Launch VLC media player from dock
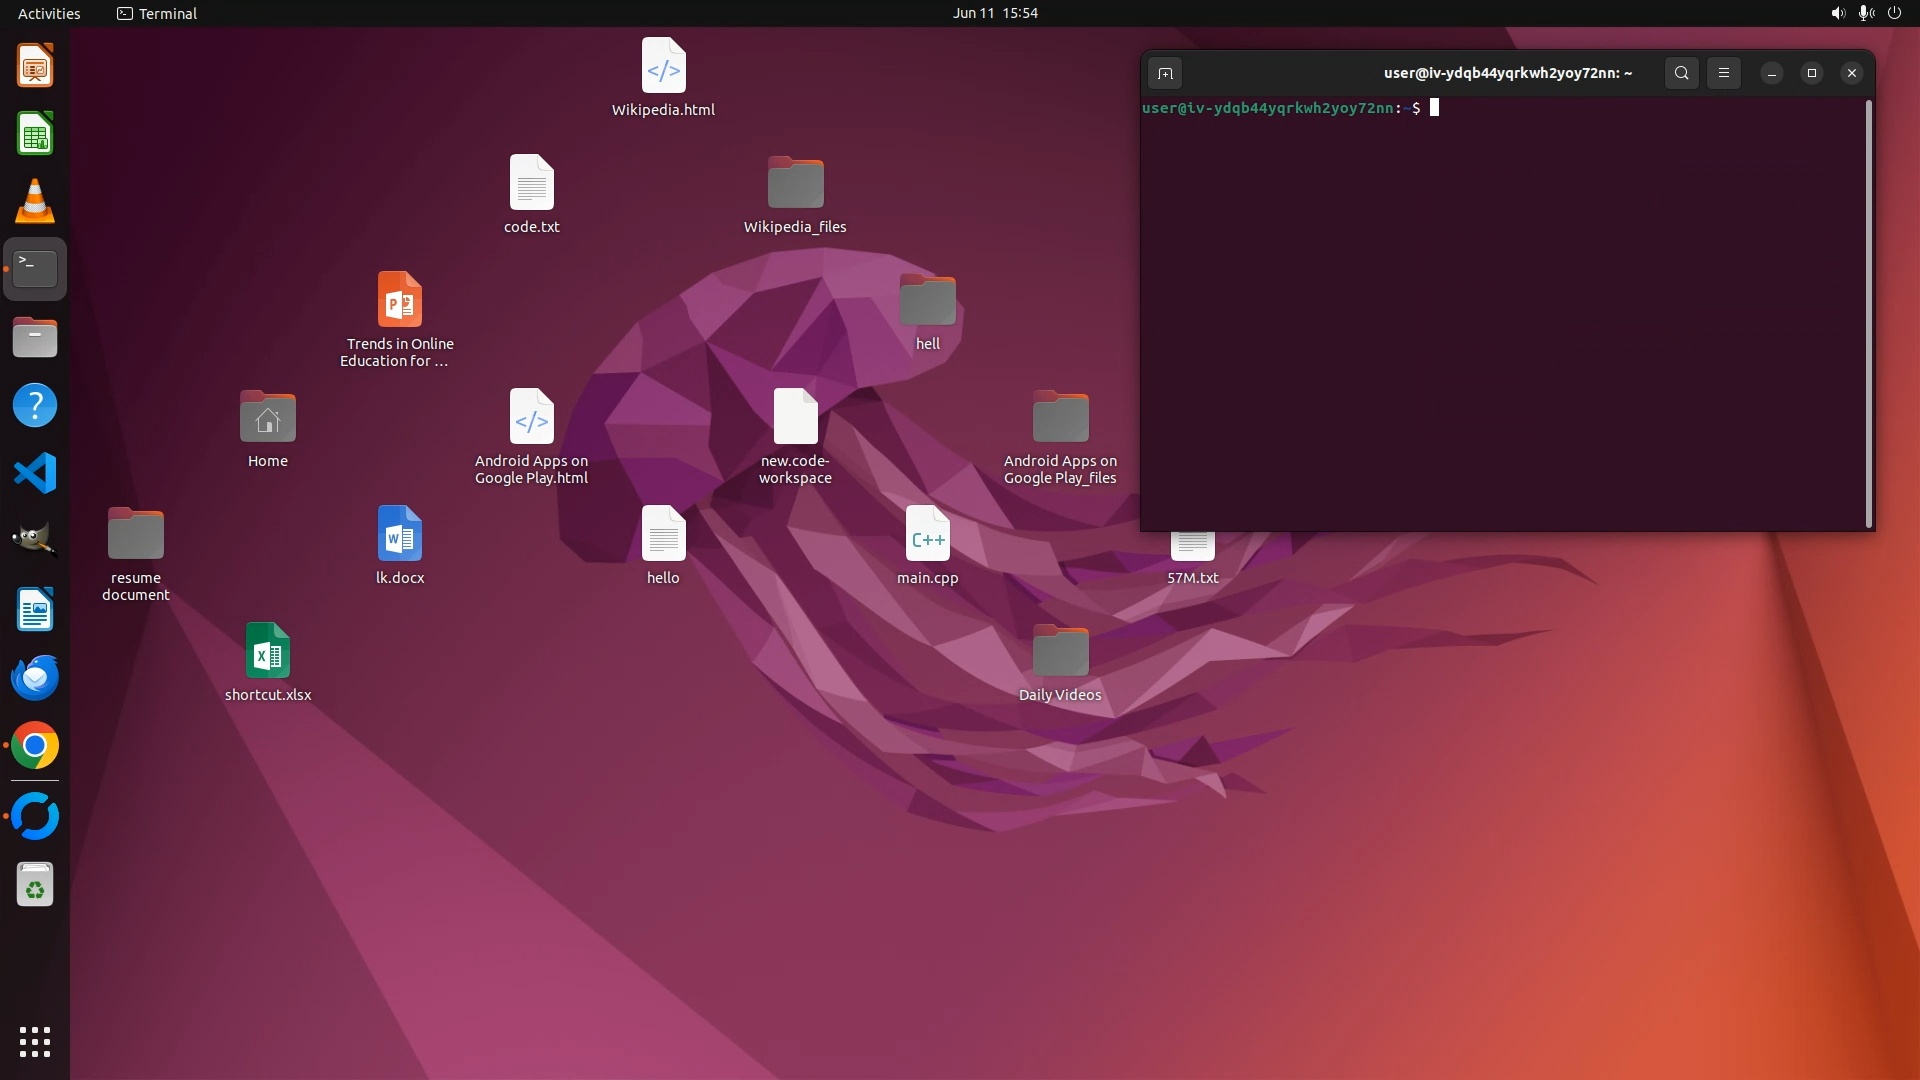This screenshot has width=1920, height=1080. 35,201
